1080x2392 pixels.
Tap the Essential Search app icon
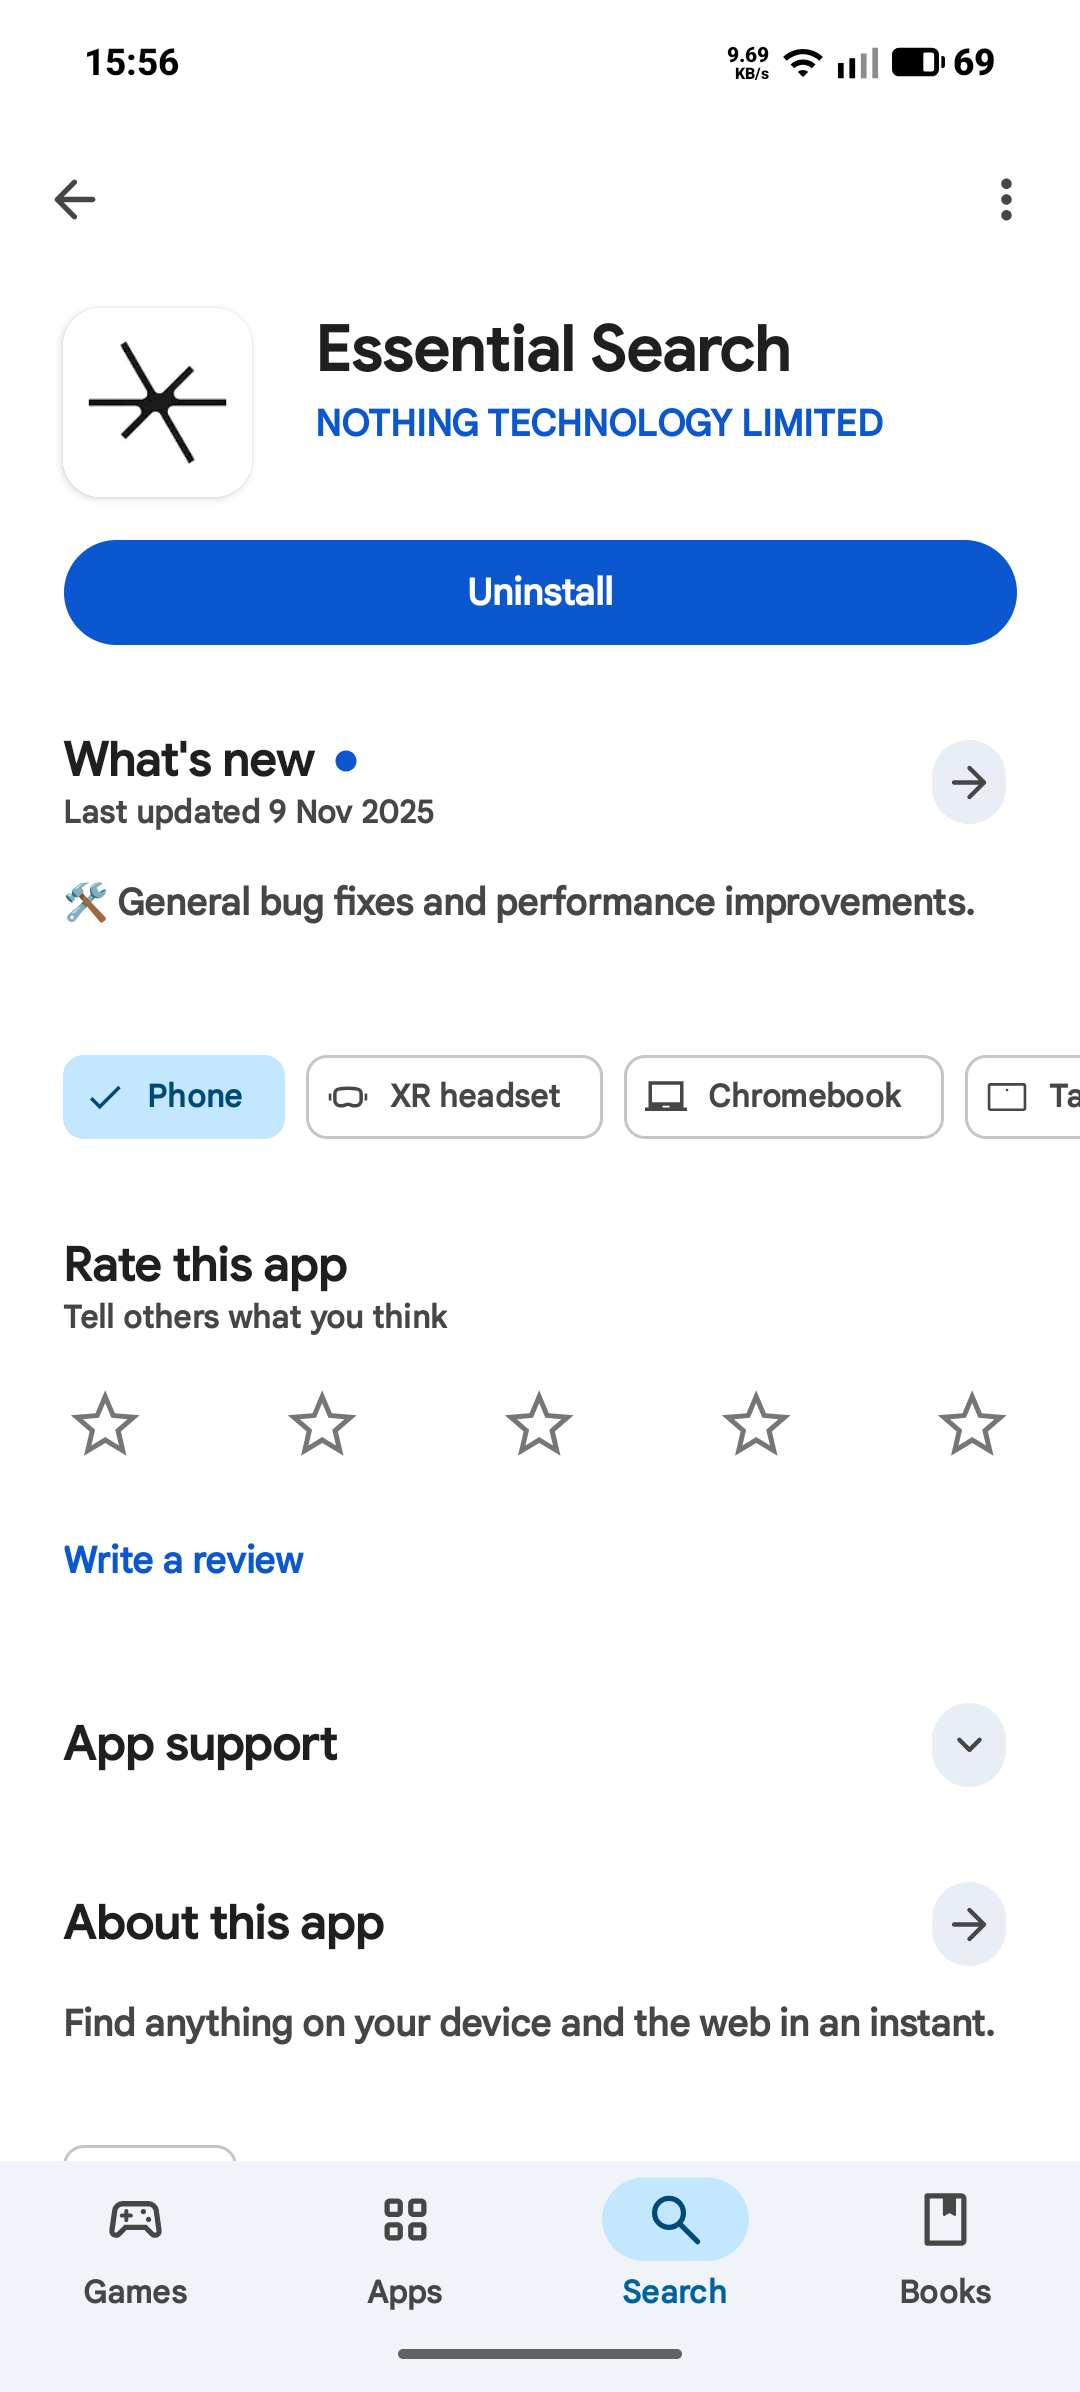[x=158, y=402]
